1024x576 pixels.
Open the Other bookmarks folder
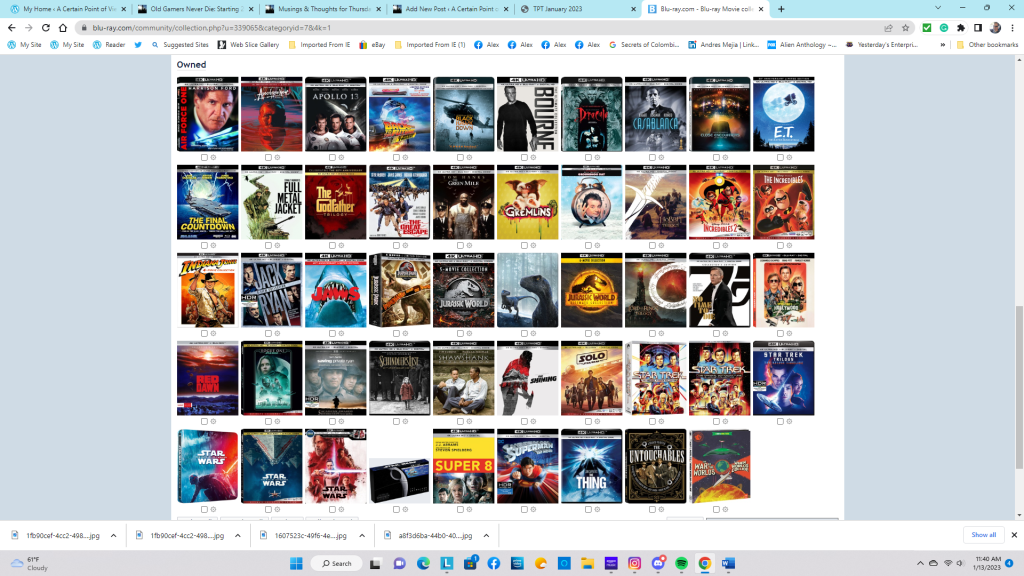990,45
